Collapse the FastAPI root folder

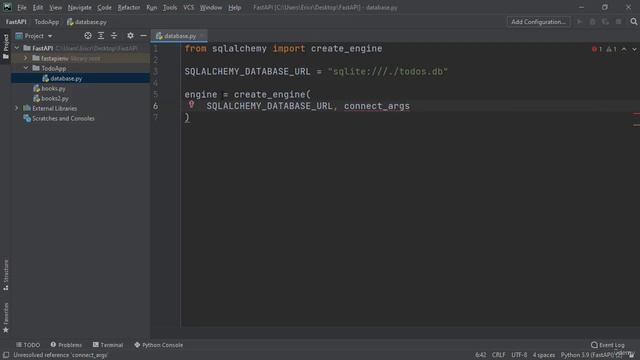17,48
